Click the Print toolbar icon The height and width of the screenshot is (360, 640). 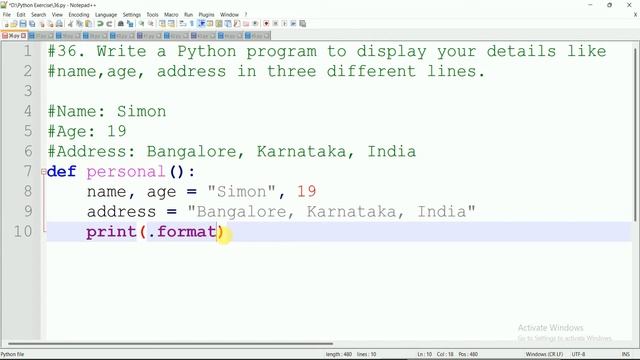59,24
